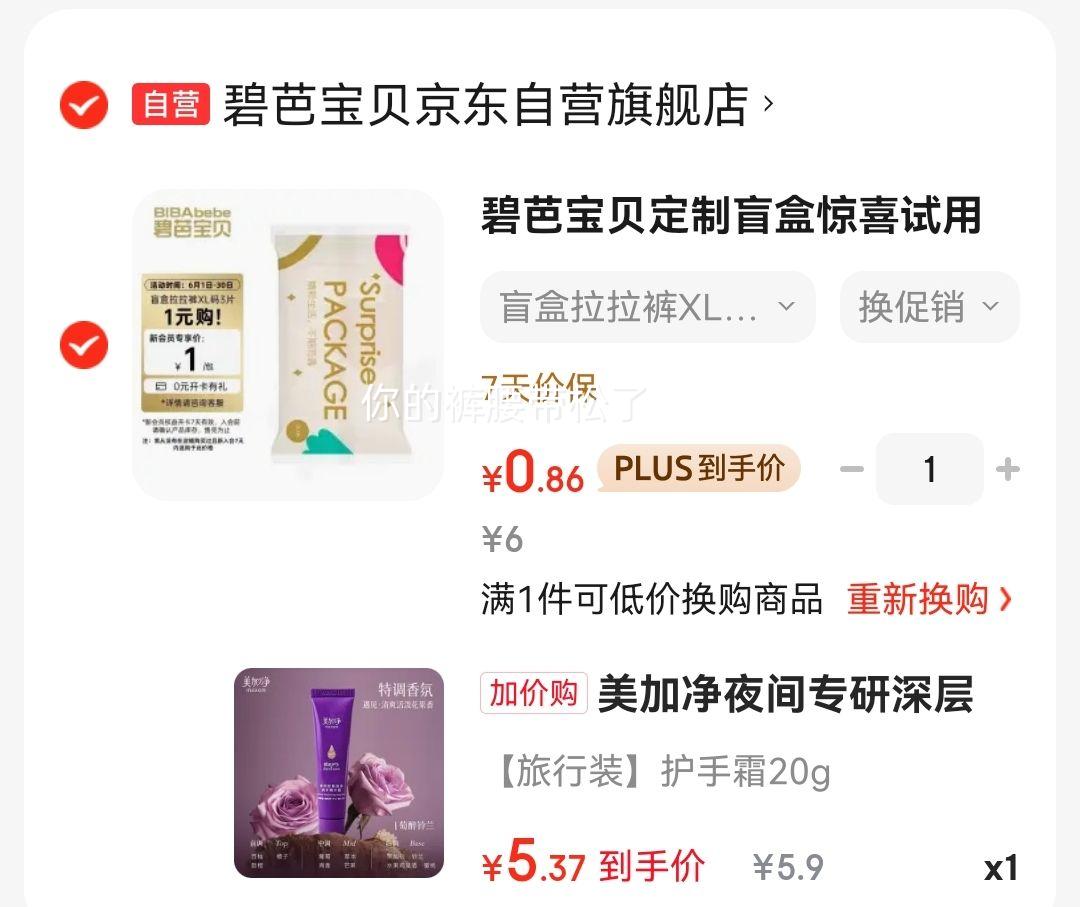
Task: Click 重新换购 to reselect add-on item
Action: tap(917, 598)
